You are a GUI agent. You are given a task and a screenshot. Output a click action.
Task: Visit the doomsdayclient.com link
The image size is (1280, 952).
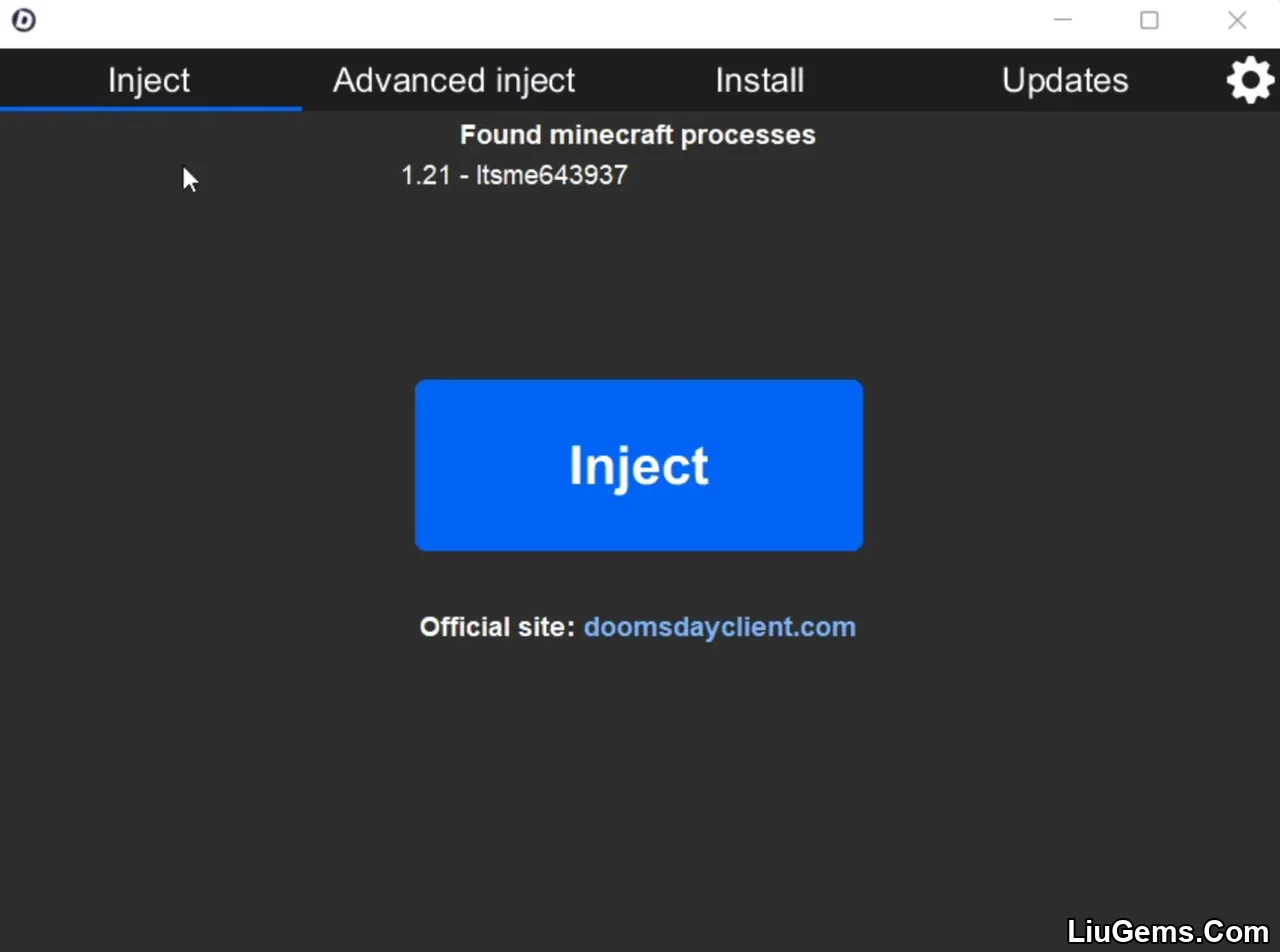tap(720, 627)
